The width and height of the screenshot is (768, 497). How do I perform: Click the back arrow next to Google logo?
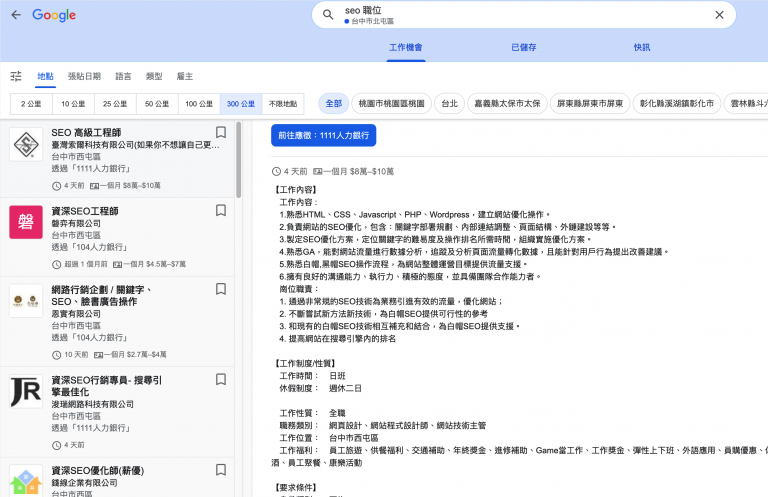[16, 15]
